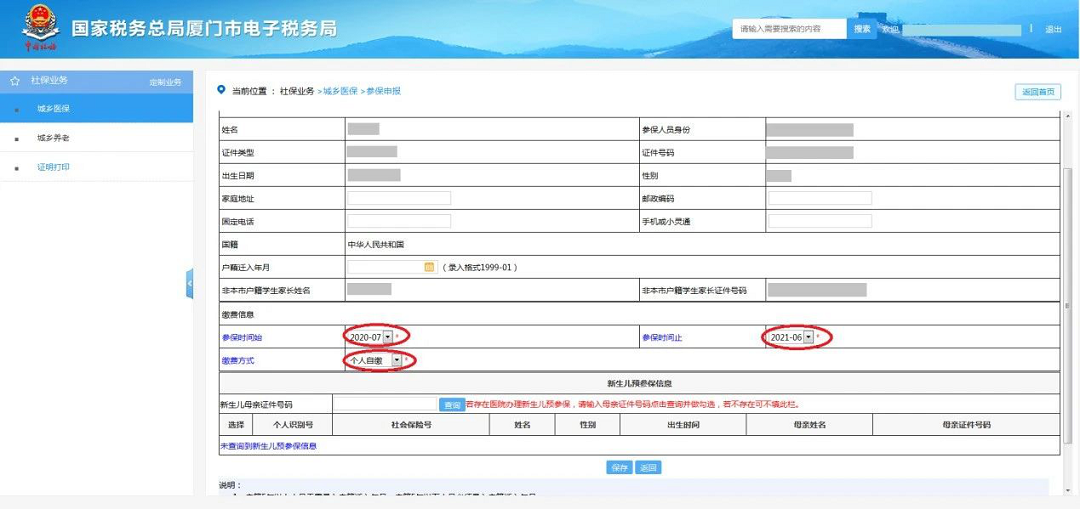This screenshot has height=509, width=1080.
Task: Click the 选择 column header
Action: pyautogui.click(x=236, y=425)
